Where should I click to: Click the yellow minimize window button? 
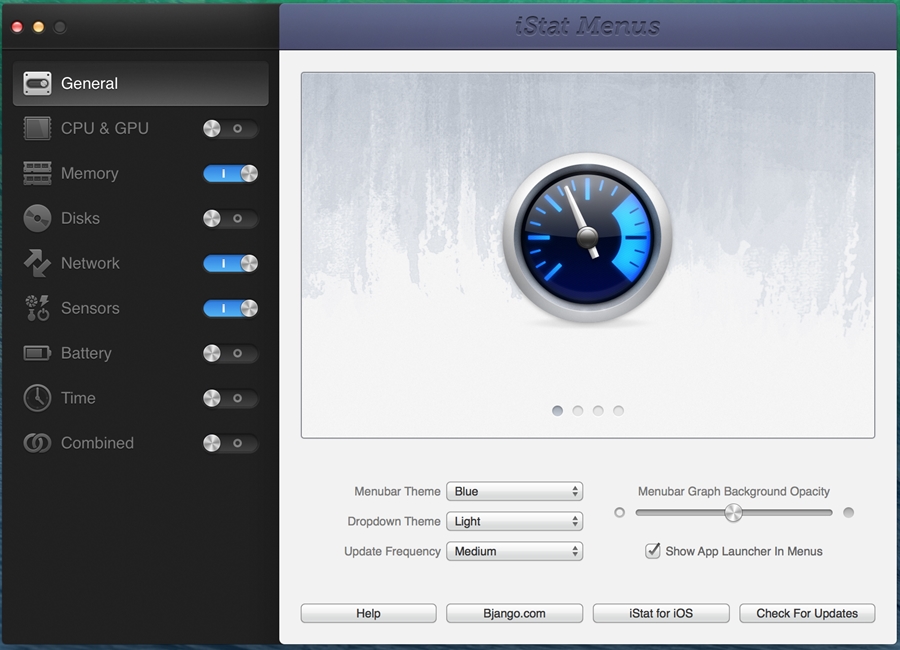38,27
